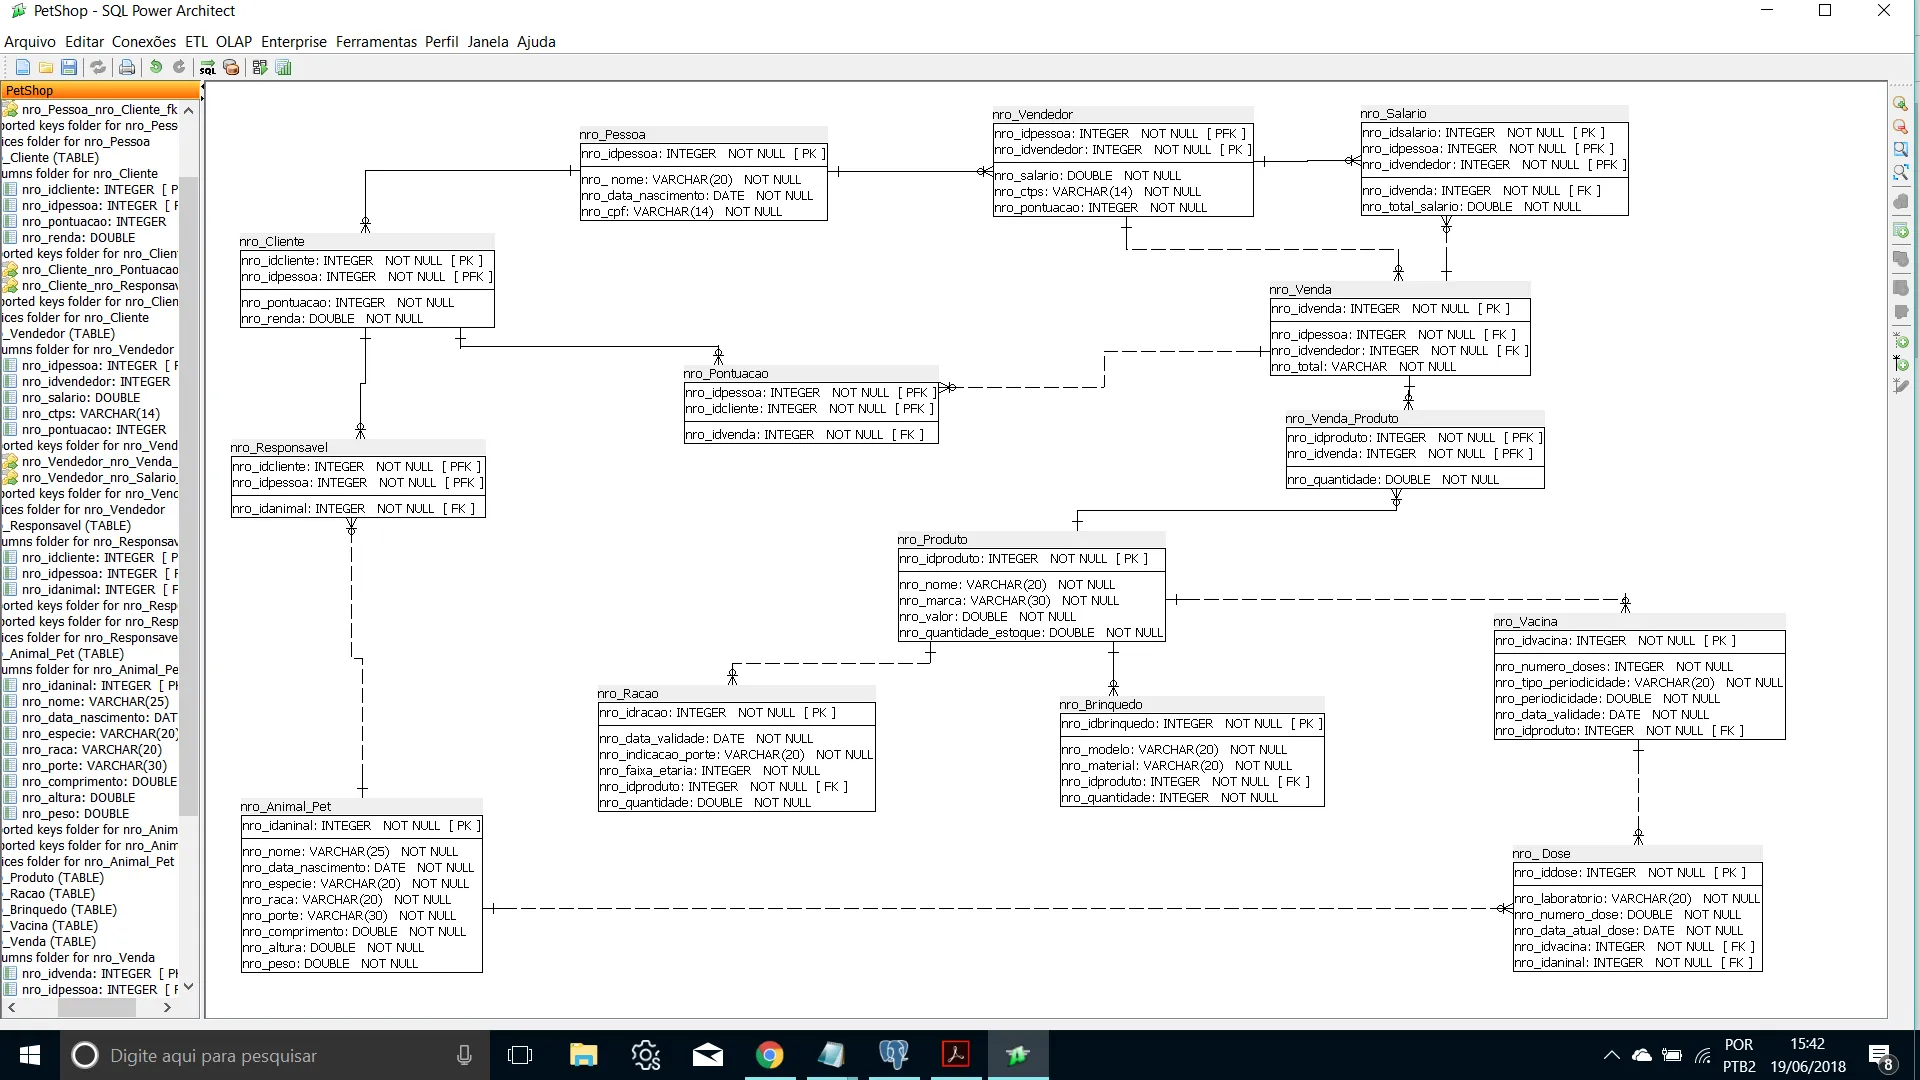Click the Print icon in toolbar
Image resolution: width=1920 pixels, height=1080 pixels.
(x=127, y=68)
